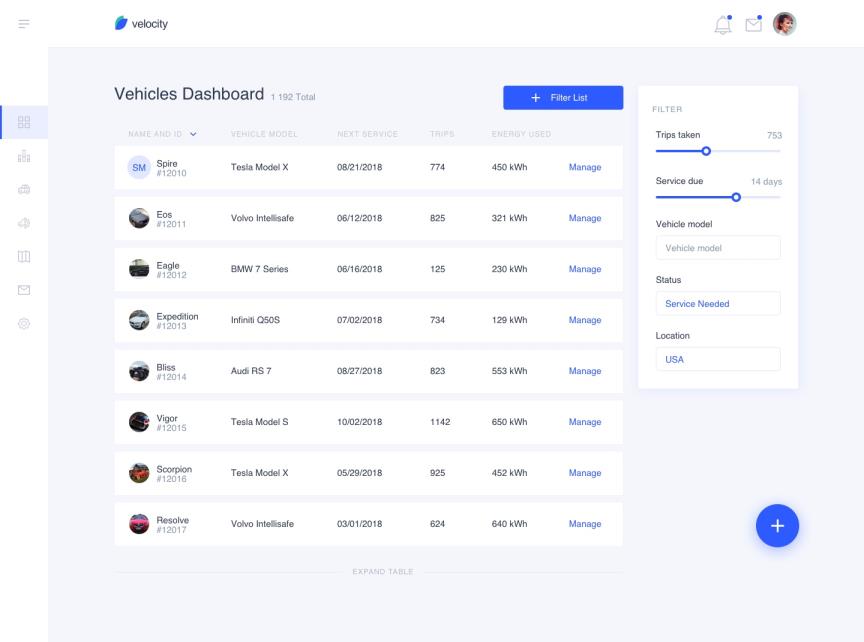
Task: Sort by Name and ID column chevron
Action: [x=193, y=134]
